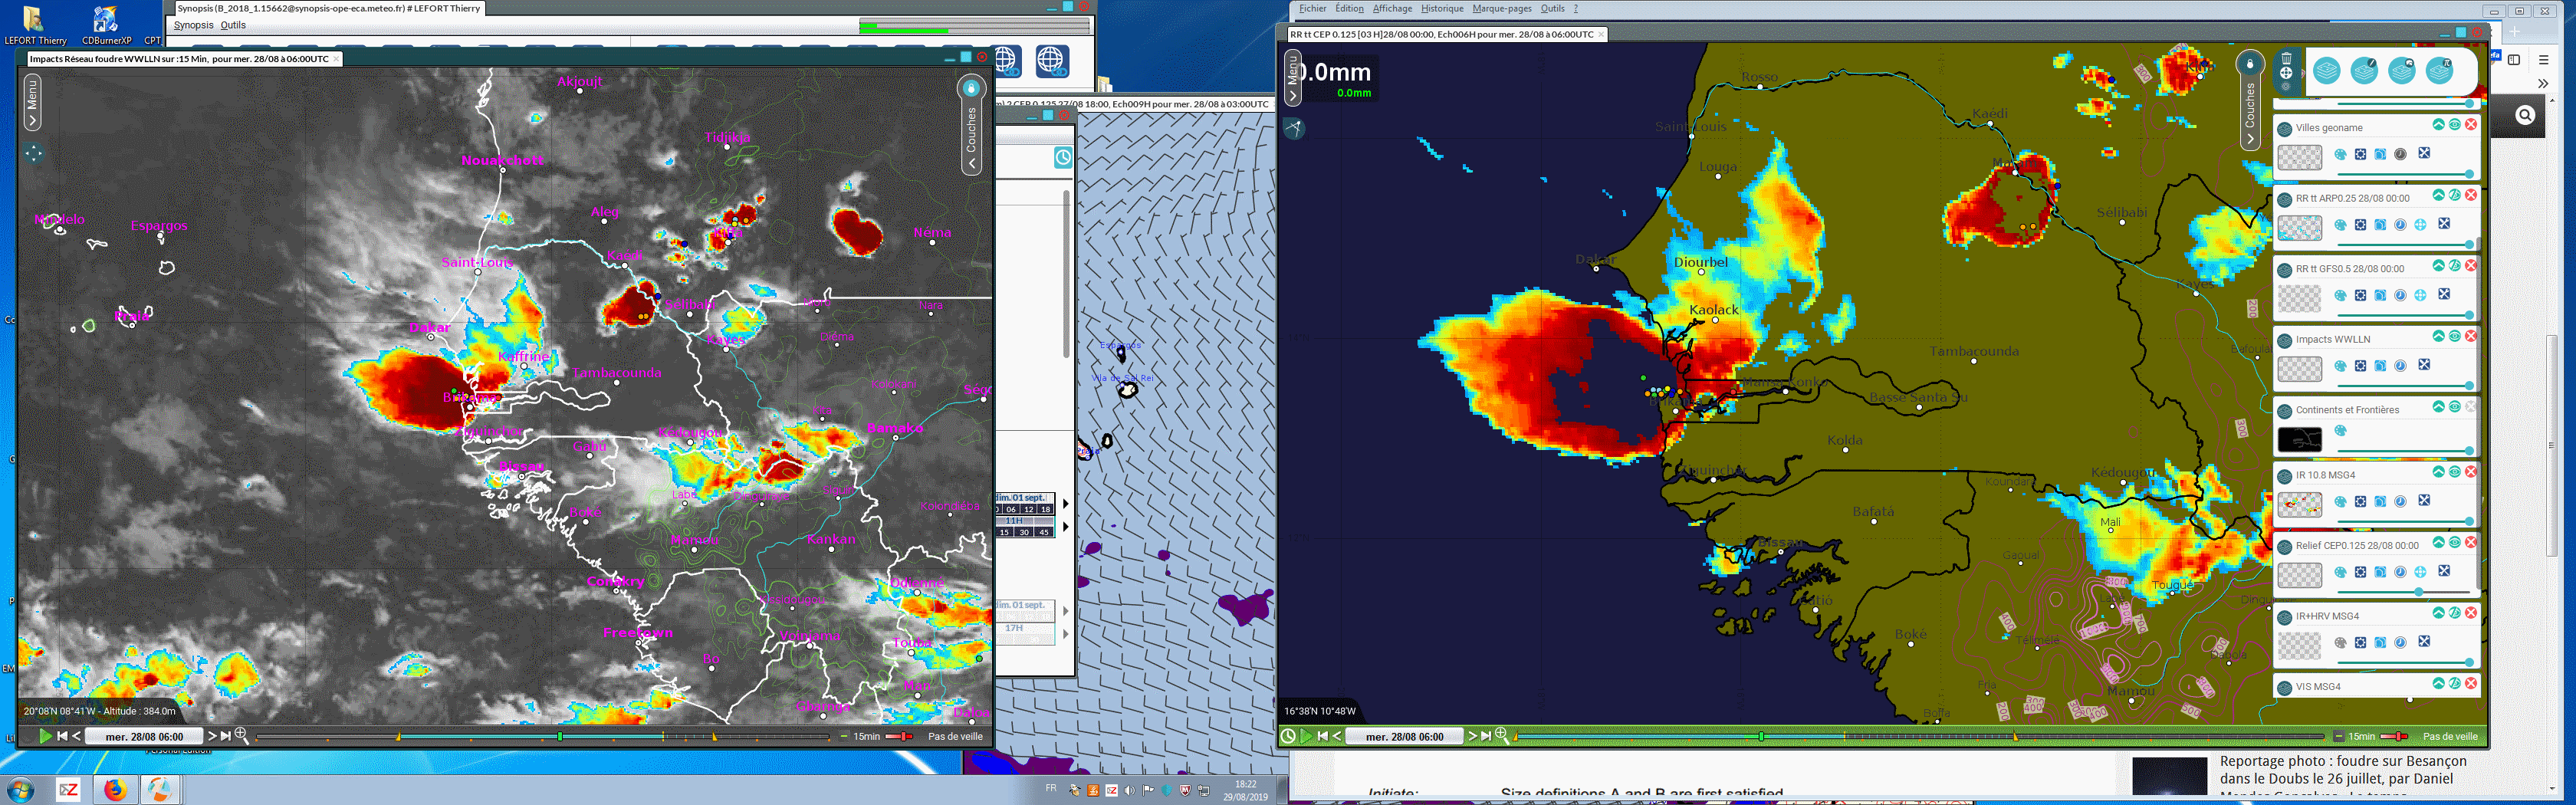Collapse the Impacts WWLLN layer with the chevron
The width and height of the screenshot is (2576, 805).
point(2439,336)
